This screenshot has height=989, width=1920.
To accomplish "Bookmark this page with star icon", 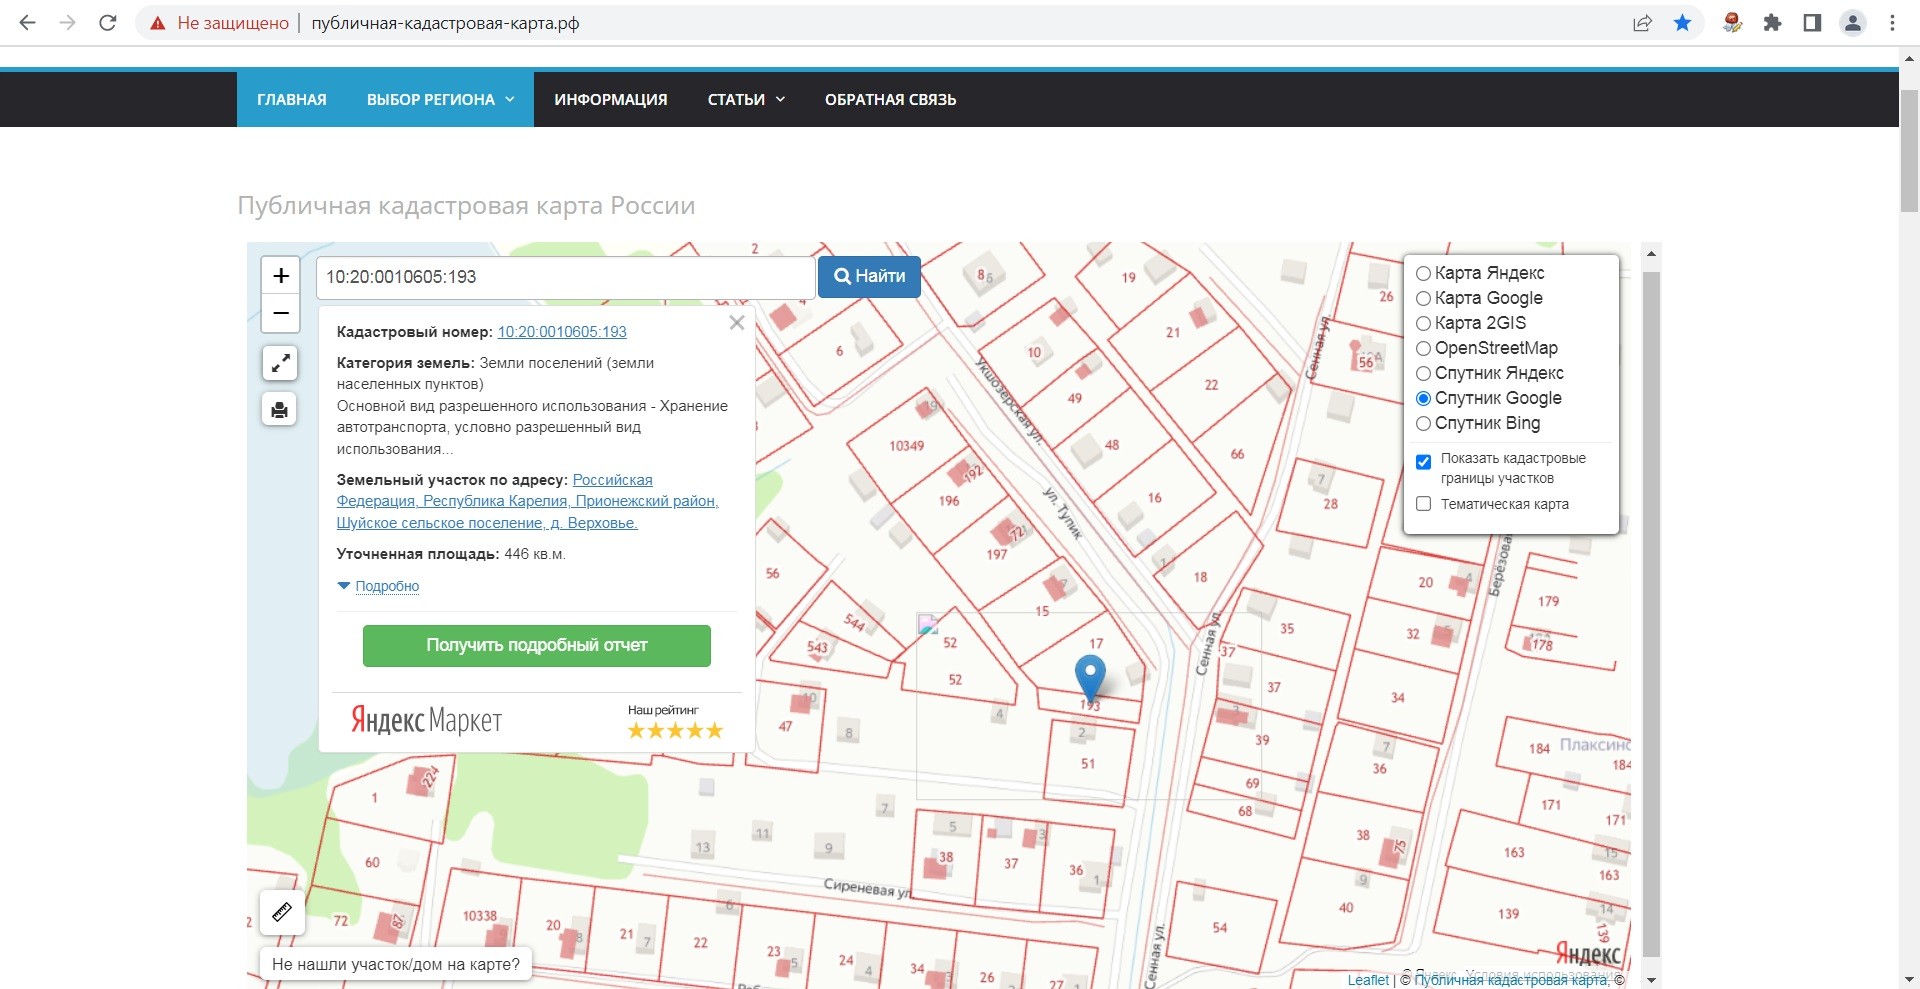I will pyautogui.click(x=1683, y=23).
